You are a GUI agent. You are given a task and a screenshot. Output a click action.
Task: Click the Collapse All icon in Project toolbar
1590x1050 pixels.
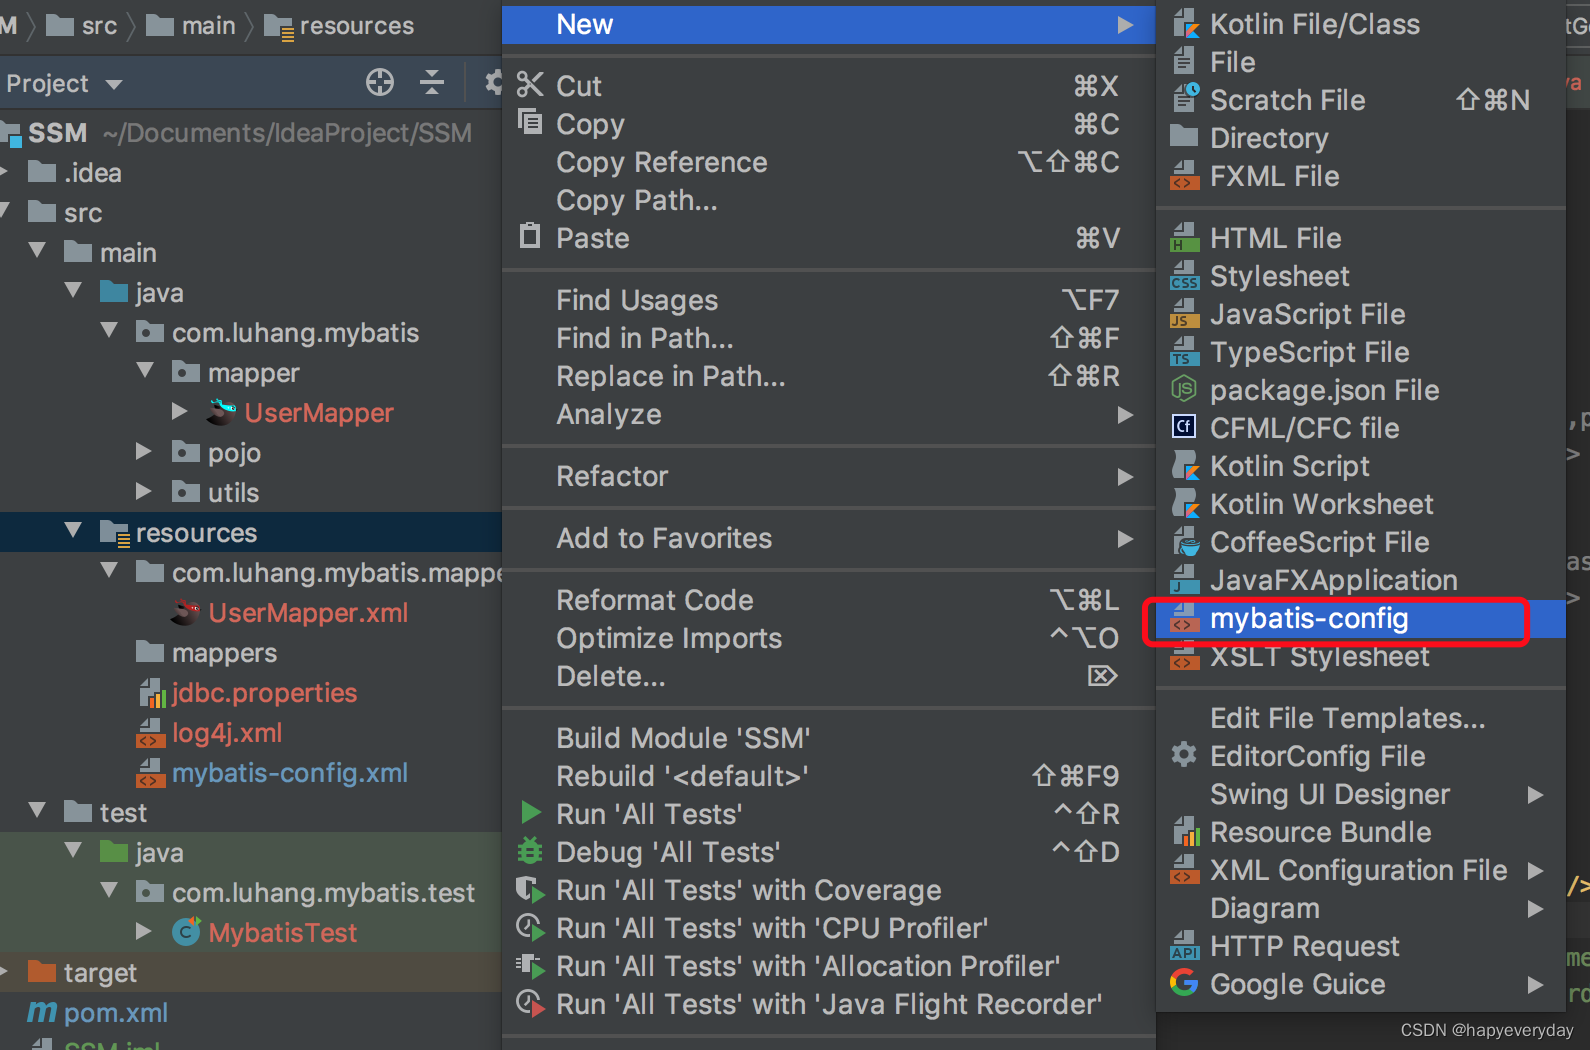click(432, 82)
